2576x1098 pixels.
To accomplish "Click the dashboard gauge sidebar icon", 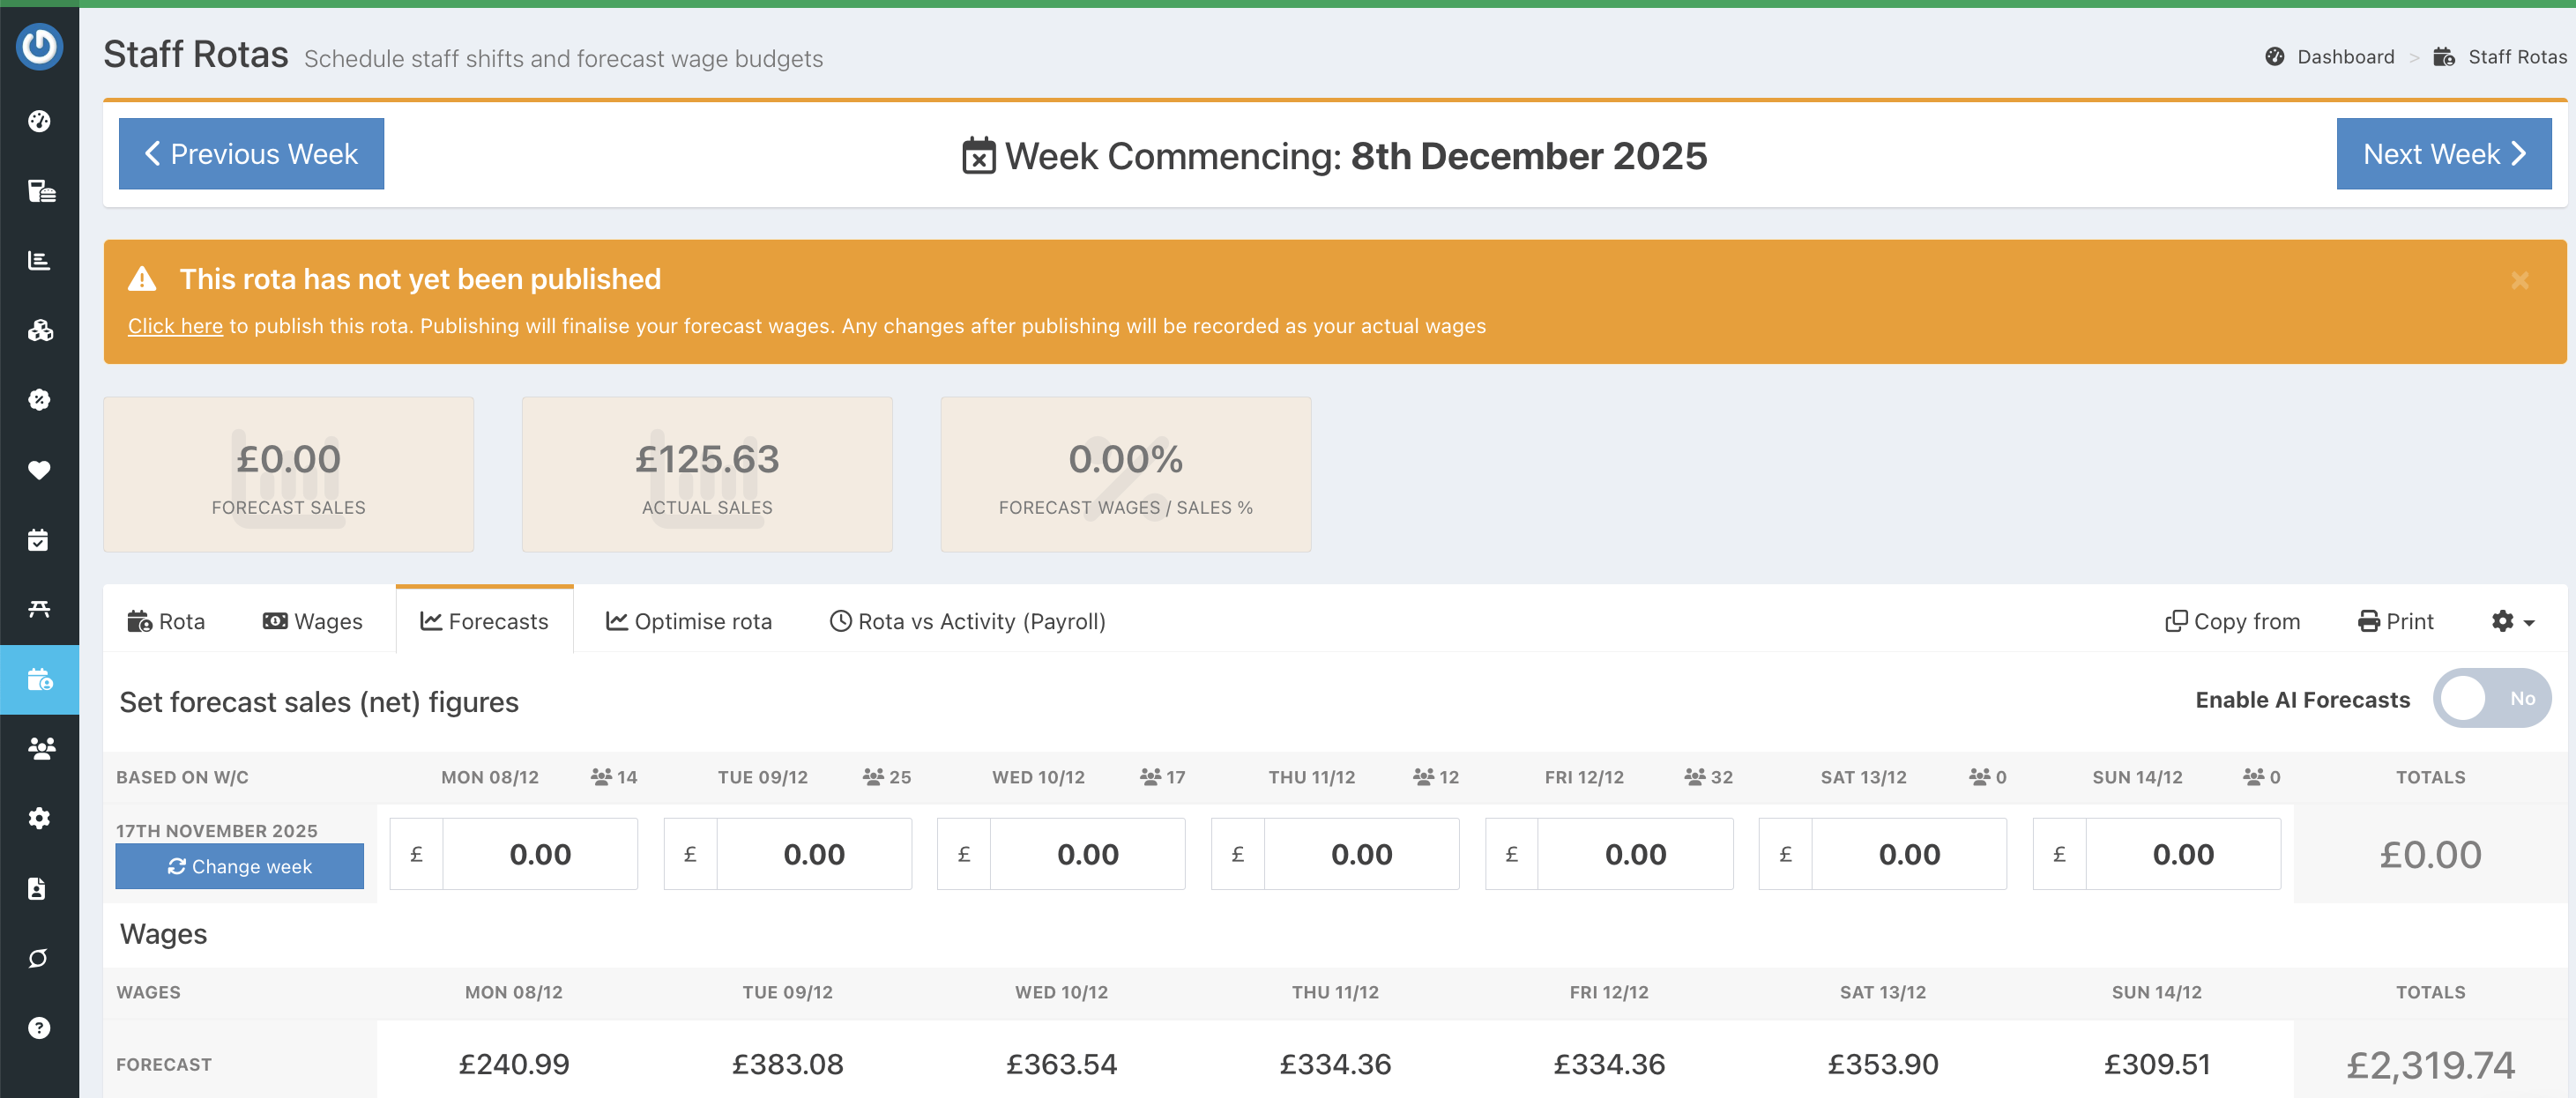I will pos(39,121).
